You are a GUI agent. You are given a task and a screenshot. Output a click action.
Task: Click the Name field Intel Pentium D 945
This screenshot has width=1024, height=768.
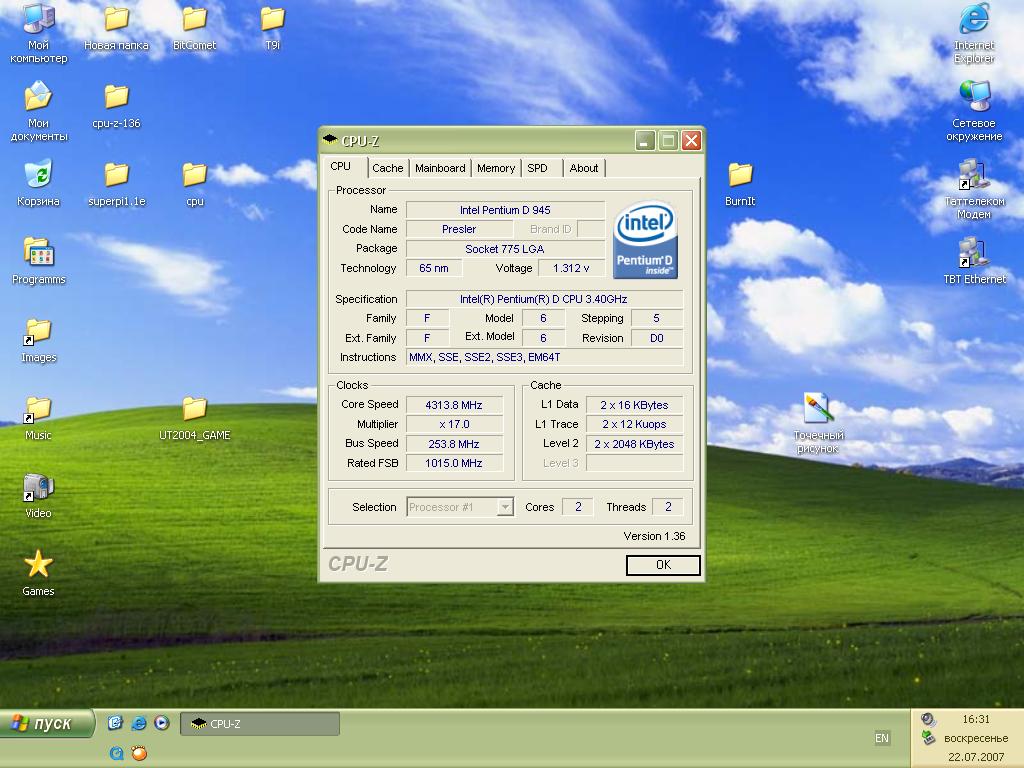coord(505,210)
